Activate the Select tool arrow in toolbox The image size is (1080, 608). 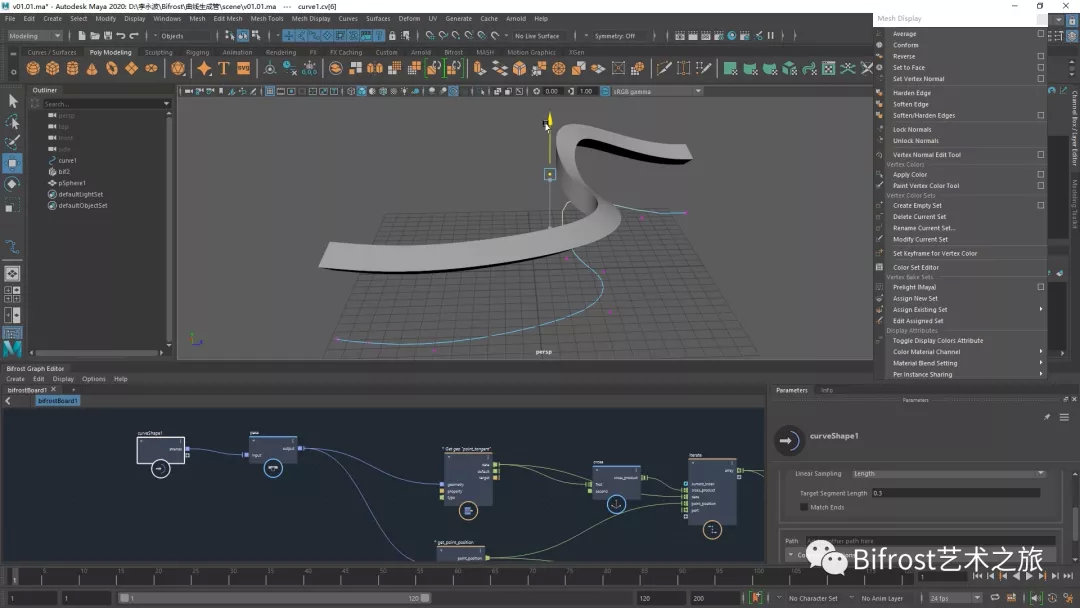13,101
